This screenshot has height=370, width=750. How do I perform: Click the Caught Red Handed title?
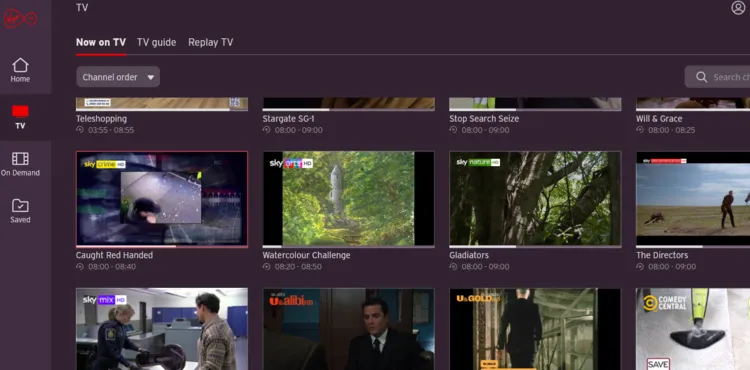click(x=114, y=255)
